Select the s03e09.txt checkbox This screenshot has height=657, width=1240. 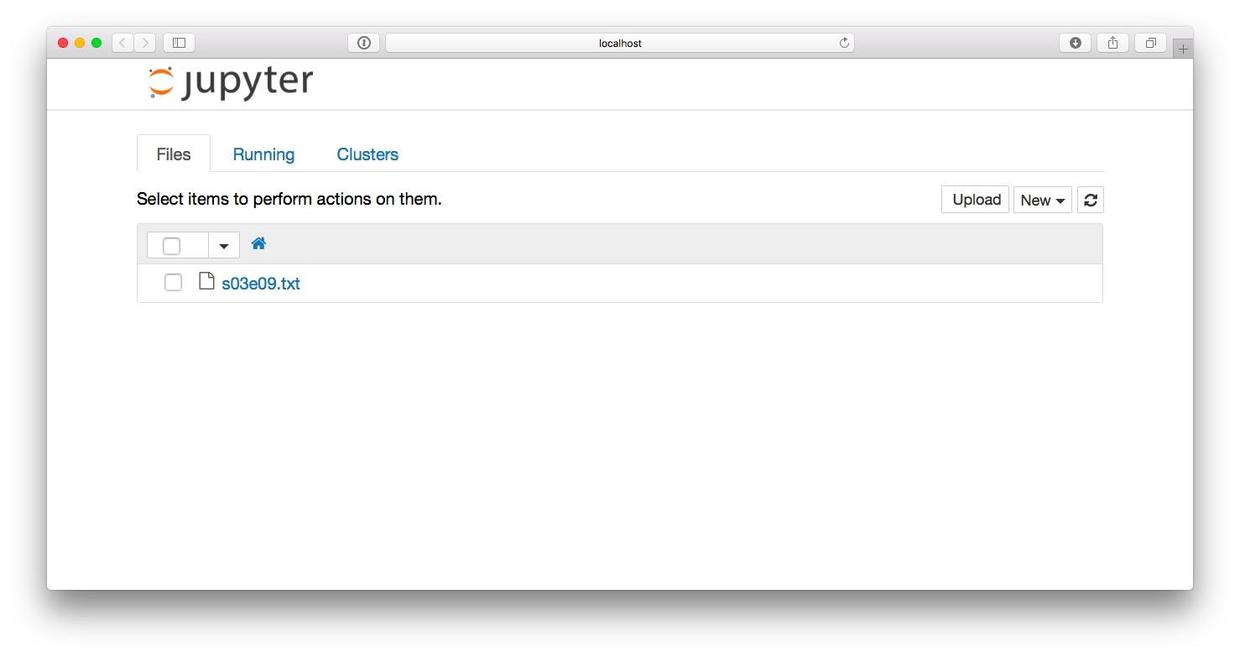pos(173,283)
